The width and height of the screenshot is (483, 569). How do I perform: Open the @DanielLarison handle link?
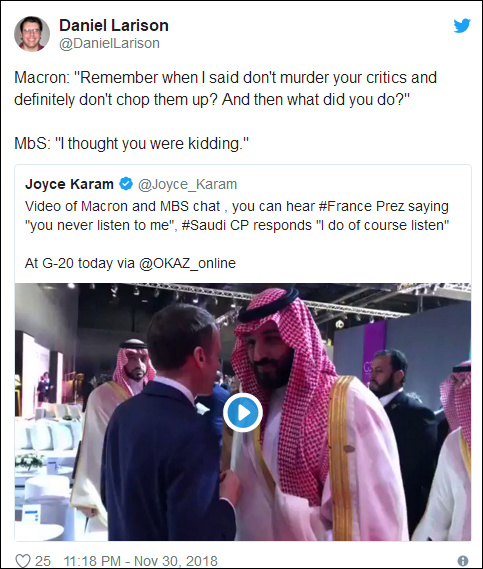[109, 43]
